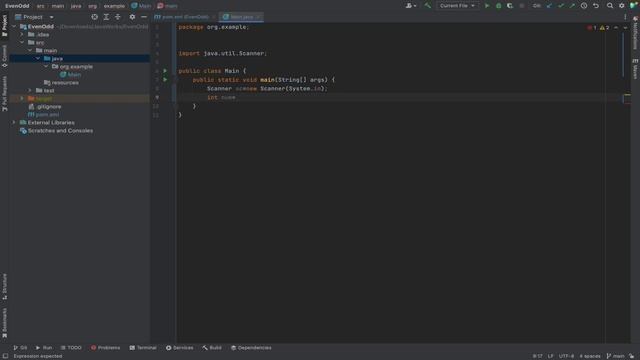The height and width of the screenshot is (360, 640).
Task: Hide the Project panel with minus icon
Action: pos(144,17)
